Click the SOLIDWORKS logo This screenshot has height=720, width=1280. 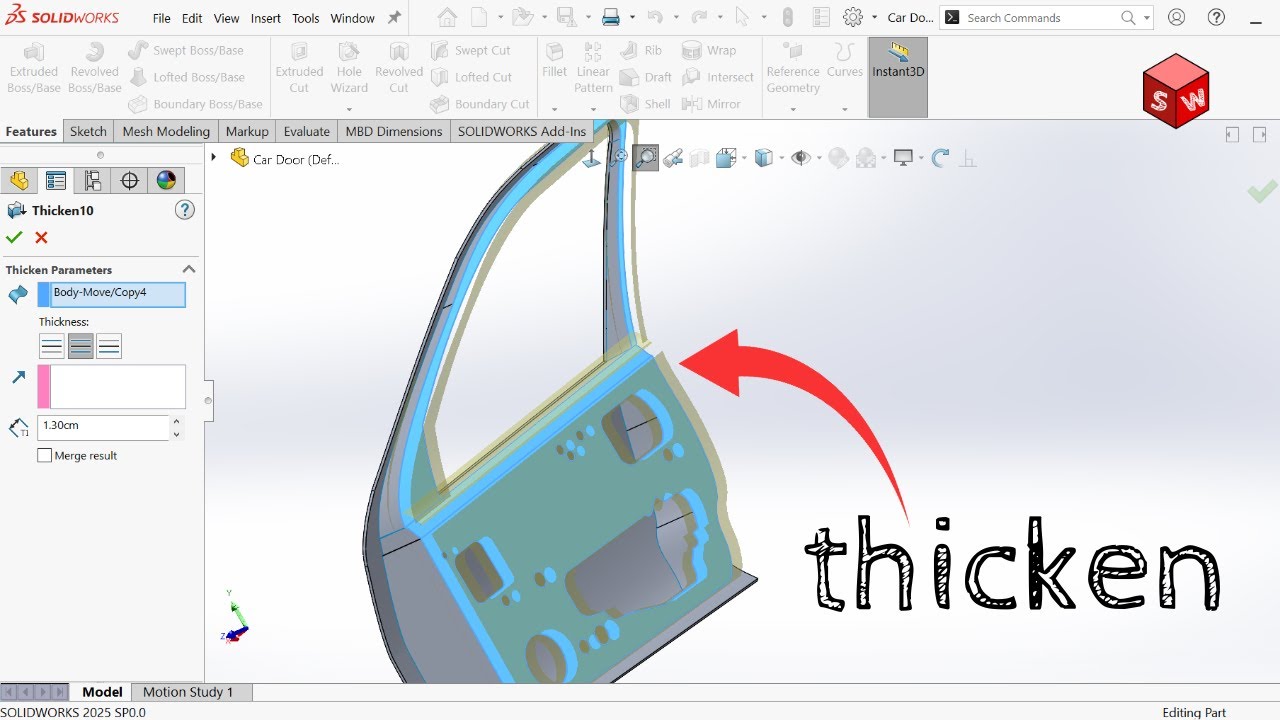tap(62, 17)
